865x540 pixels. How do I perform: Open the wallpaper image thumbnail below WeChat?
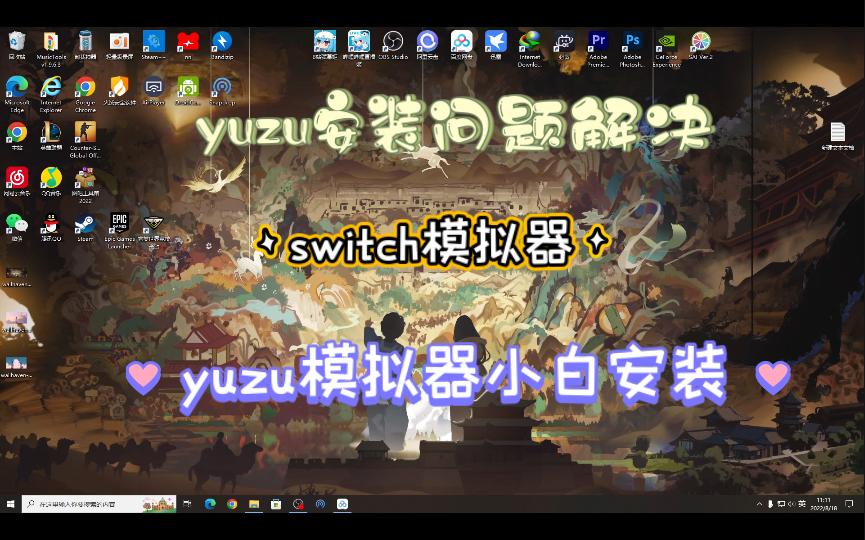[x=17, y=273]
